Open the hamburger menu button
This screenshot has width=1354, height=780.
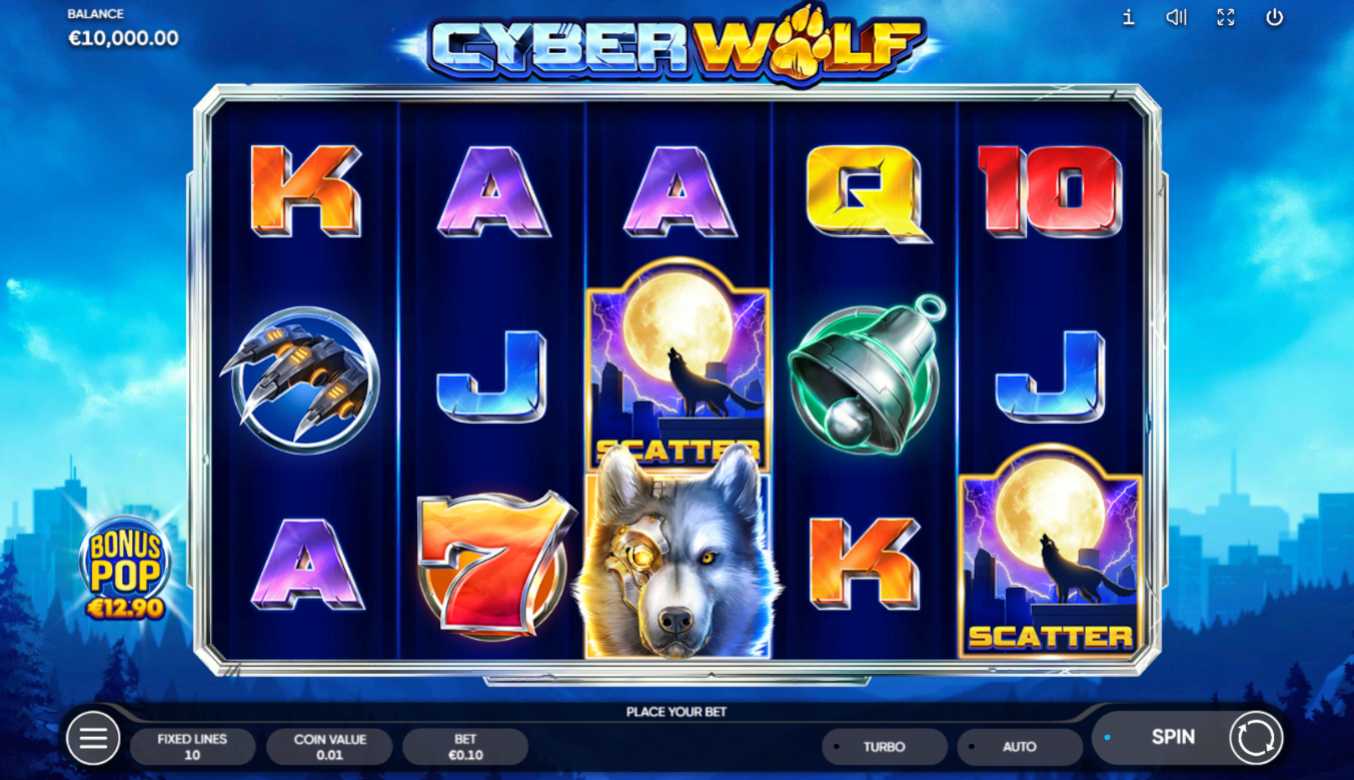click(x=93, y=739)
